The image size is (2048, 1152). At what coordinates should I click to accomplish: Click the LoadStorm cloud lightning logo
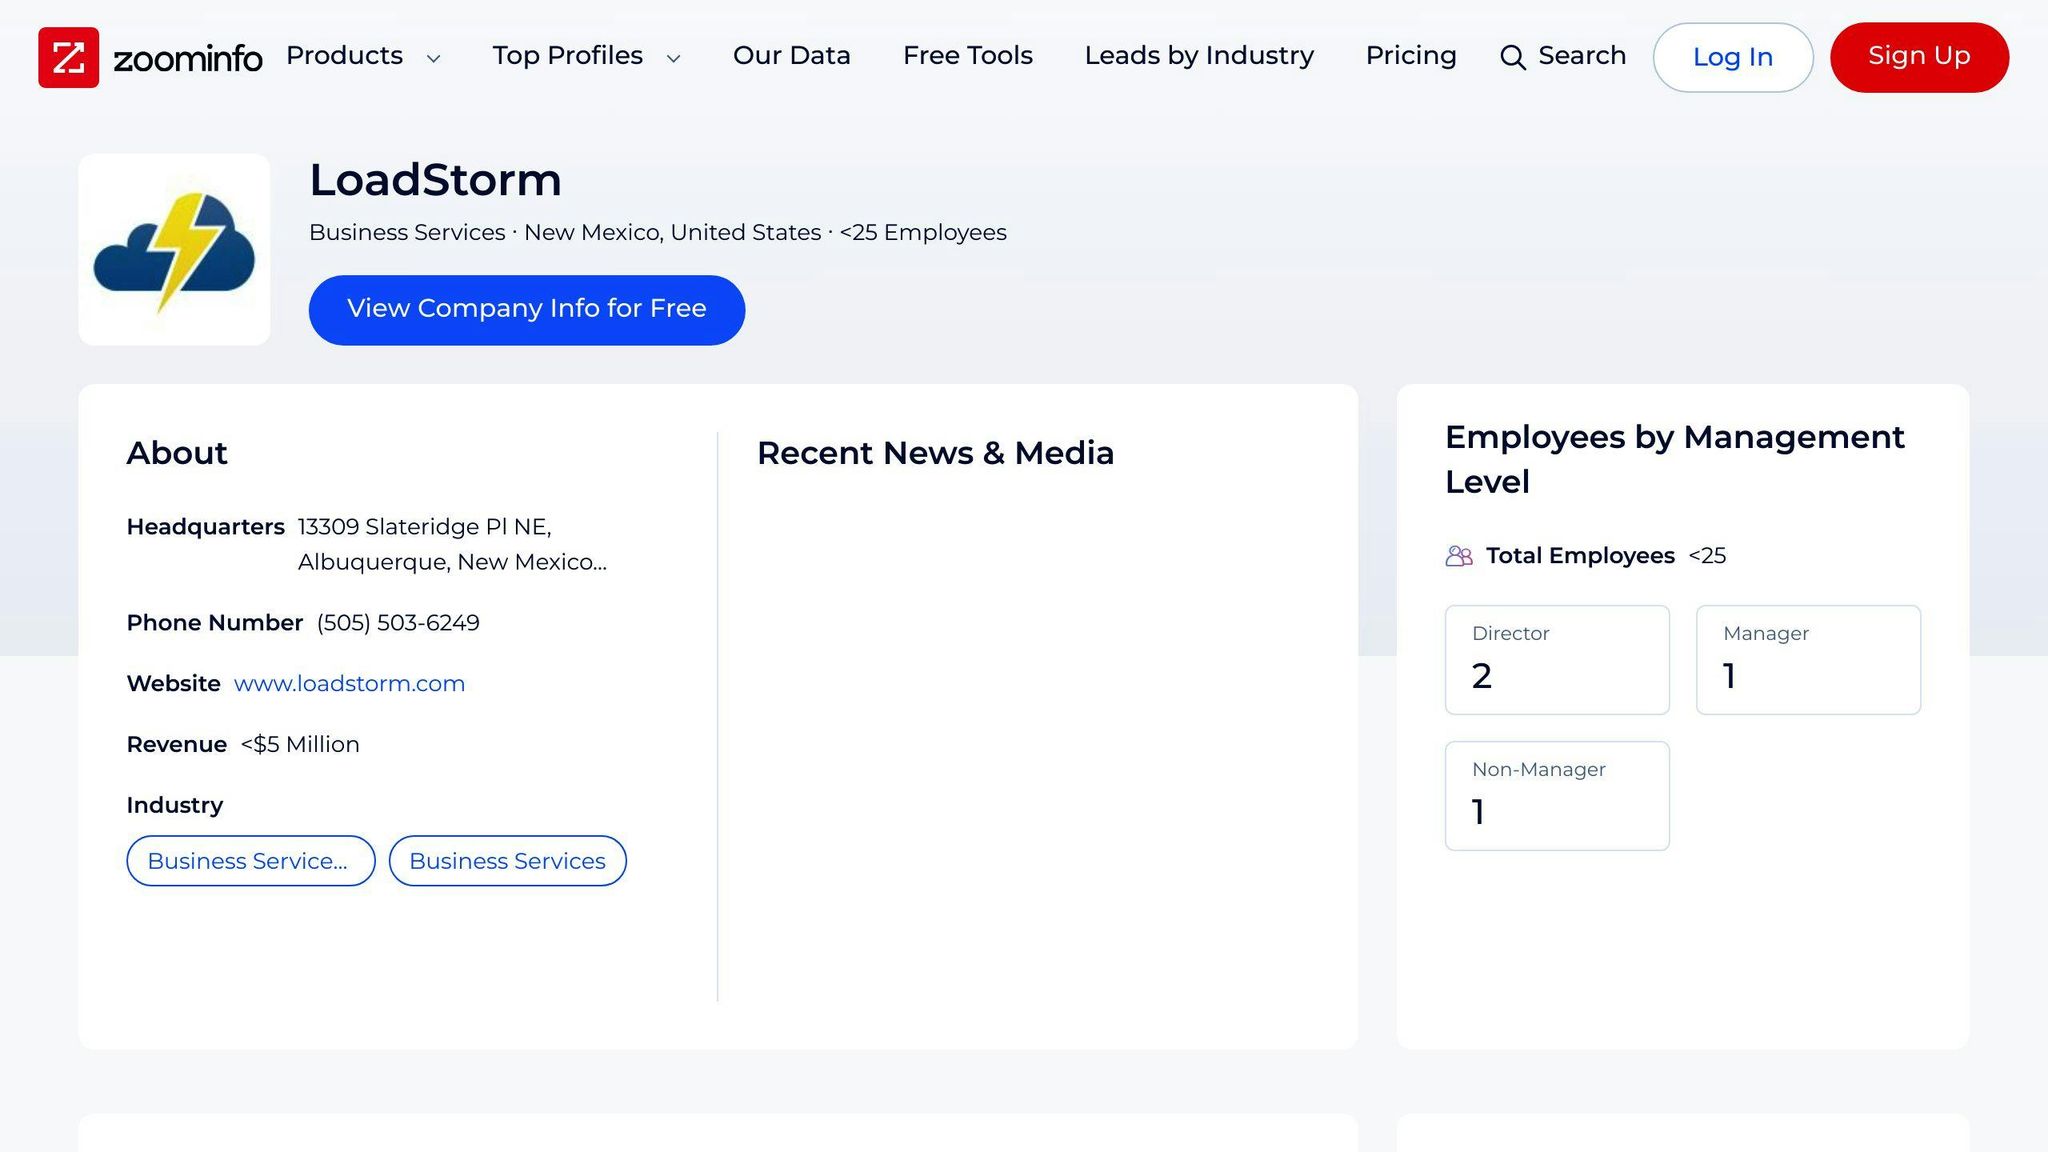click(174, 250)
